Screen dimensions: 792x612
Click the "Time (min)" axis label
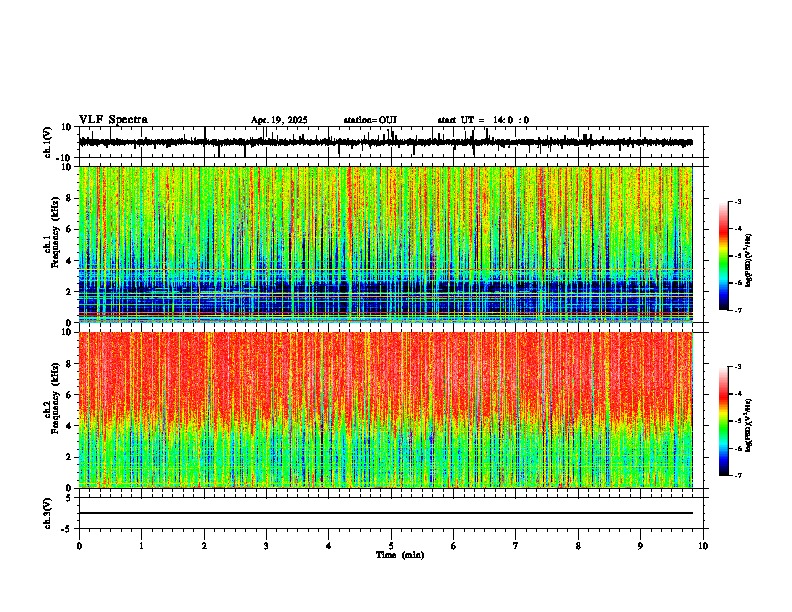click(x=400, y=555)
